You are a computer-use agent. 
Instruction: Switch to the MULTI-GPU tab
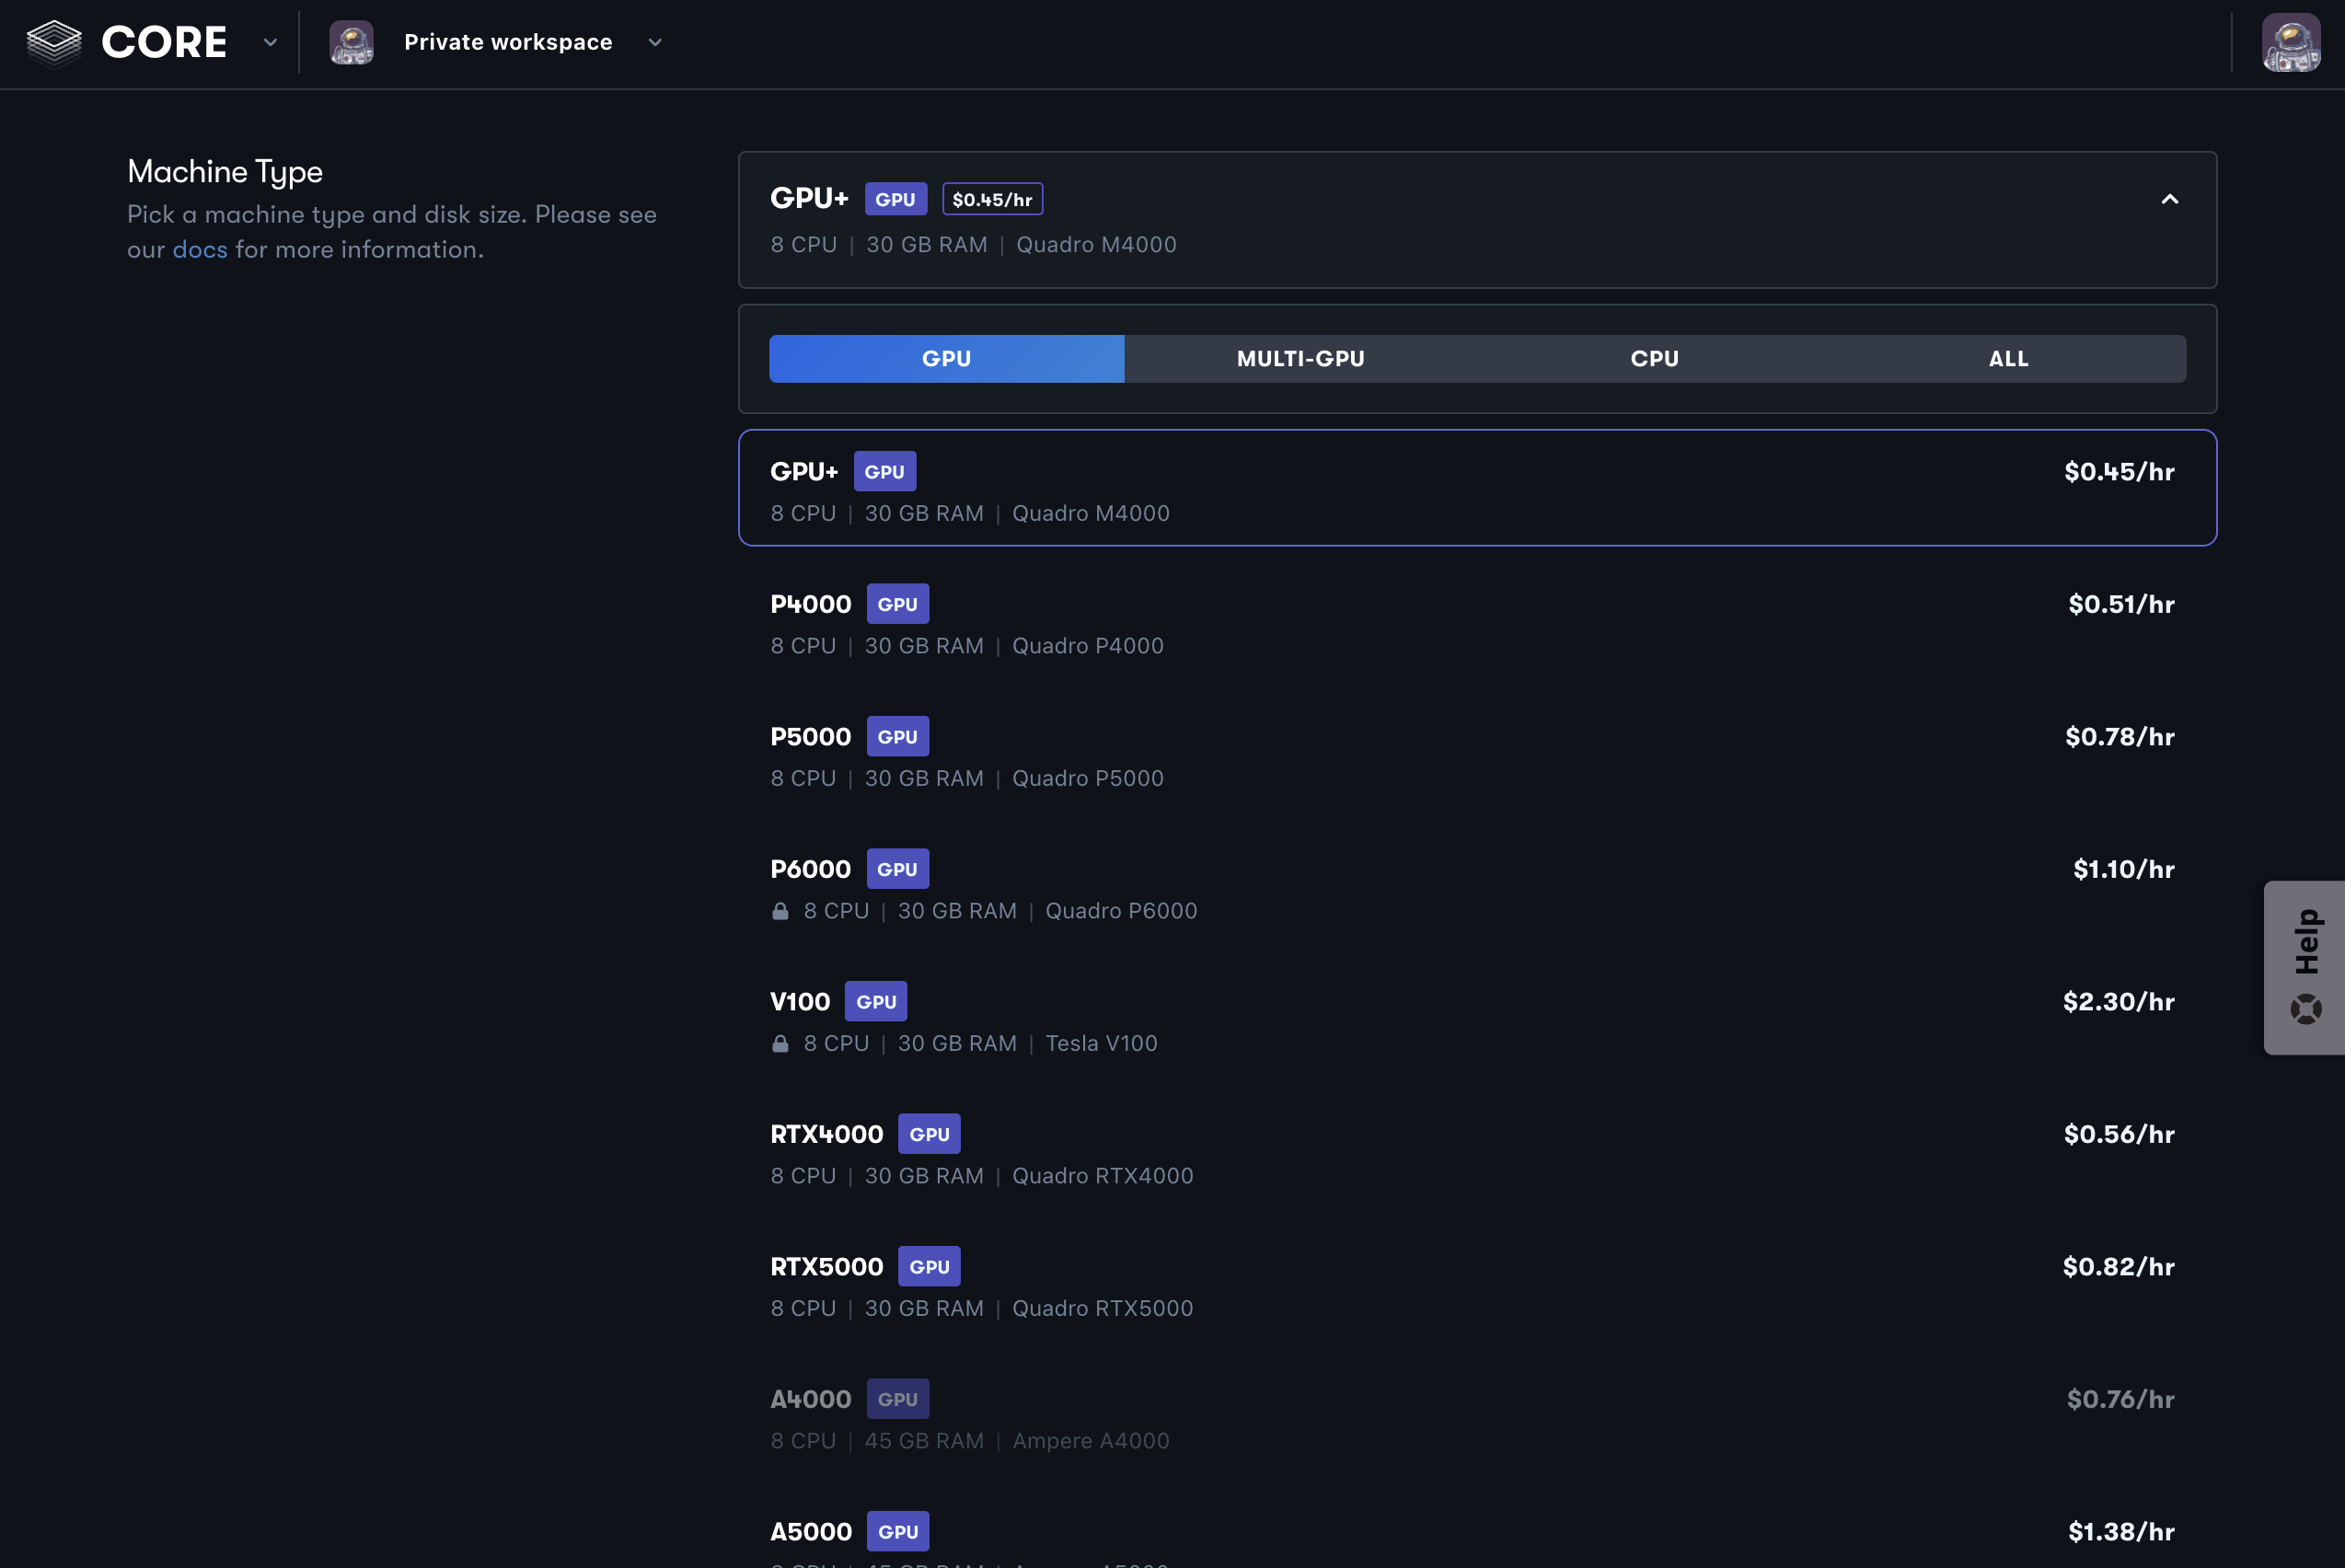pyautogui.click(x=1300, y=358)
